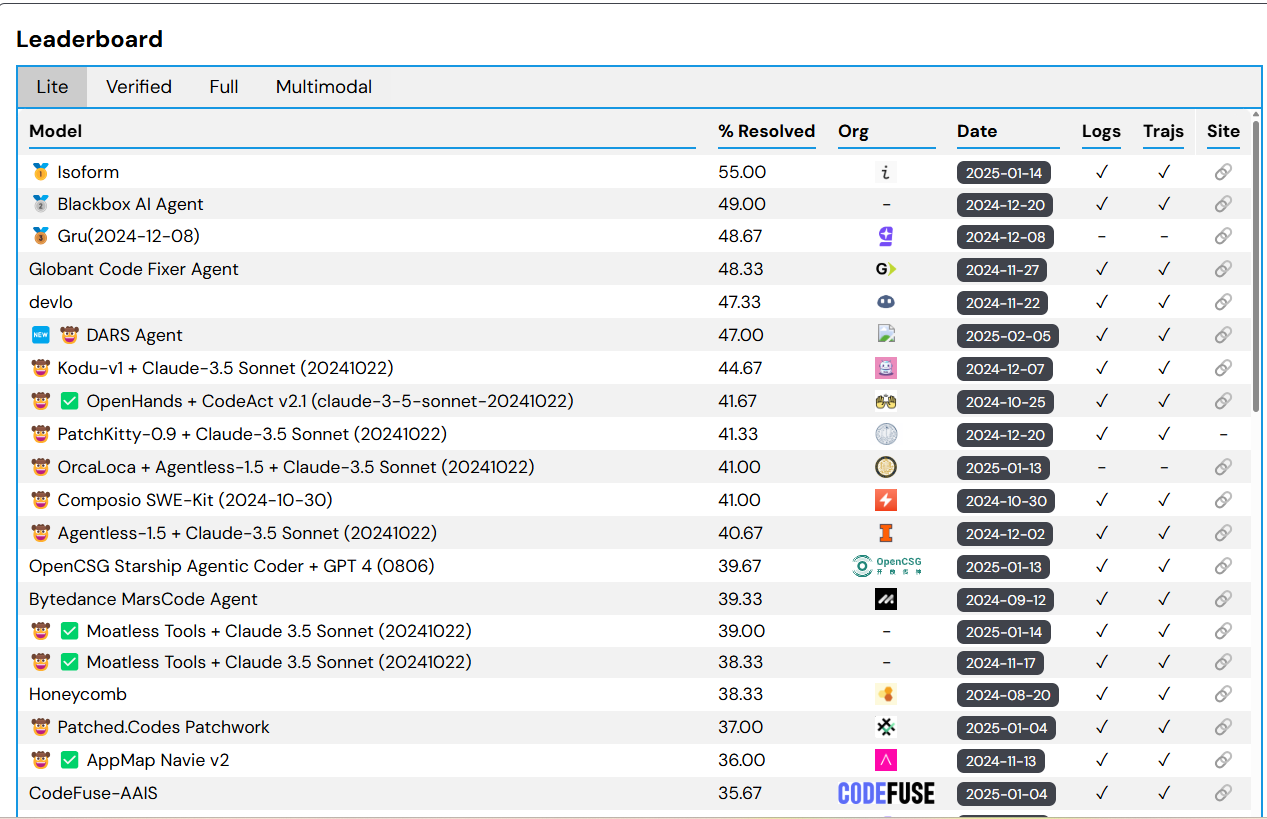Sort by % Resolved column header

(x=766, y=131)
